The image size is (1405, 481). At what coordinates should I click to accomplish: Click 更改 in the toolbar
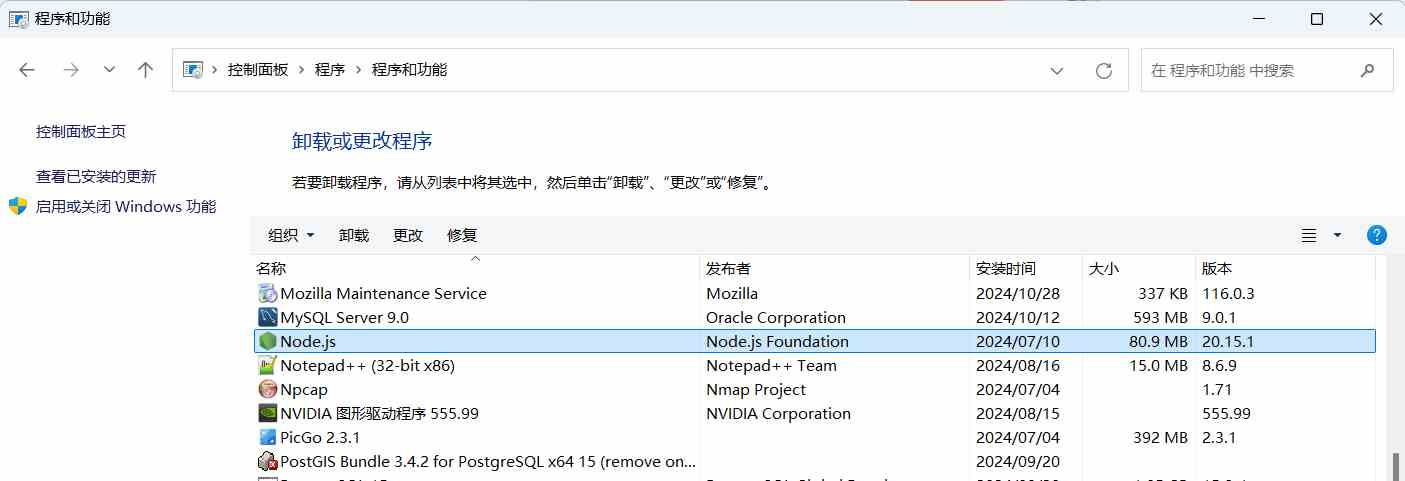[x=408, y=235]
